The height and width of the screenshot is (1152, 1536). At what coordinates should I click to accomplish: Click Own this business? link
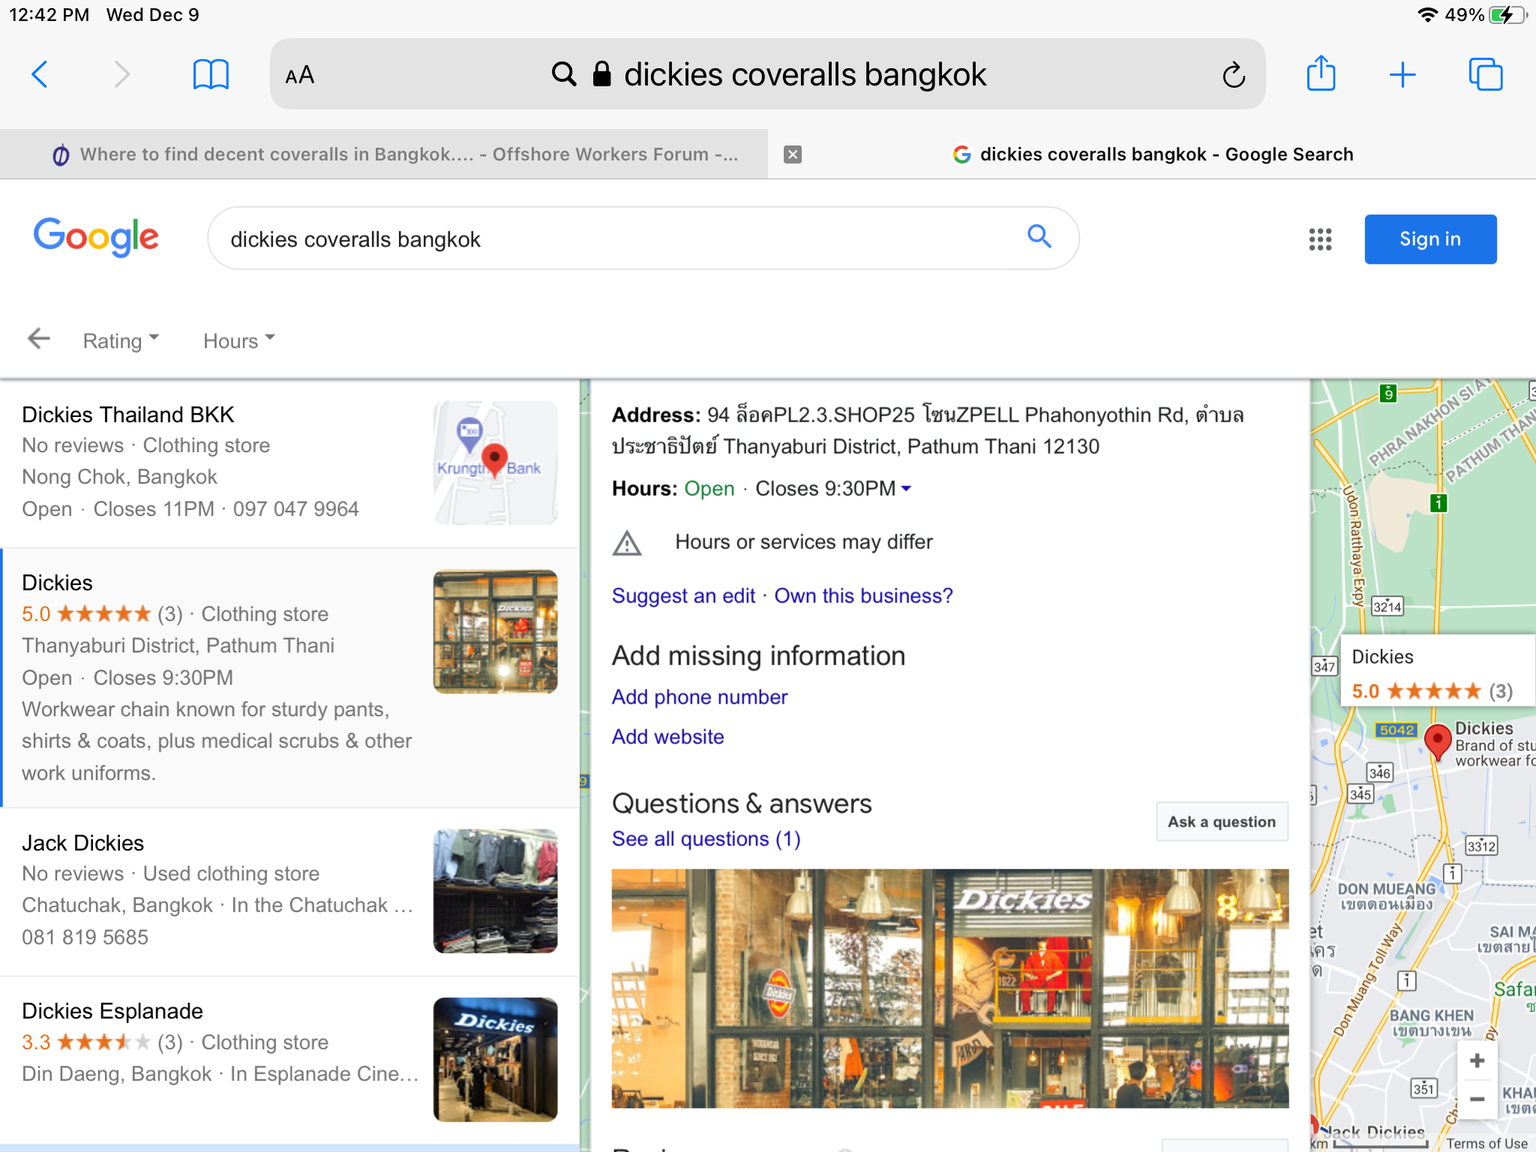(x=864, y=596)
